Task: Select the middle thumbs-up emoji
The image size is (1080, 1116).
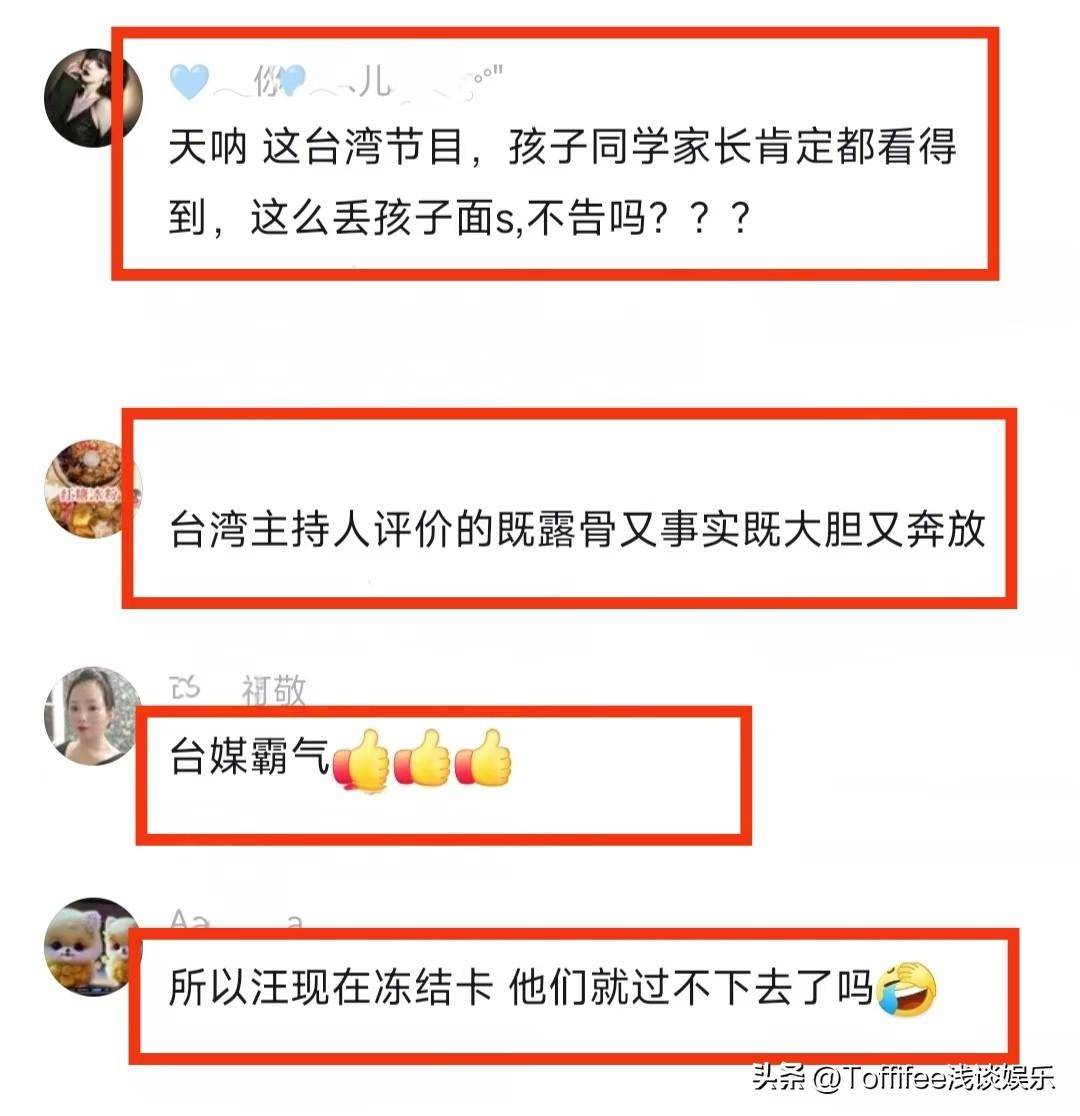Action: (x=422, y=757)
